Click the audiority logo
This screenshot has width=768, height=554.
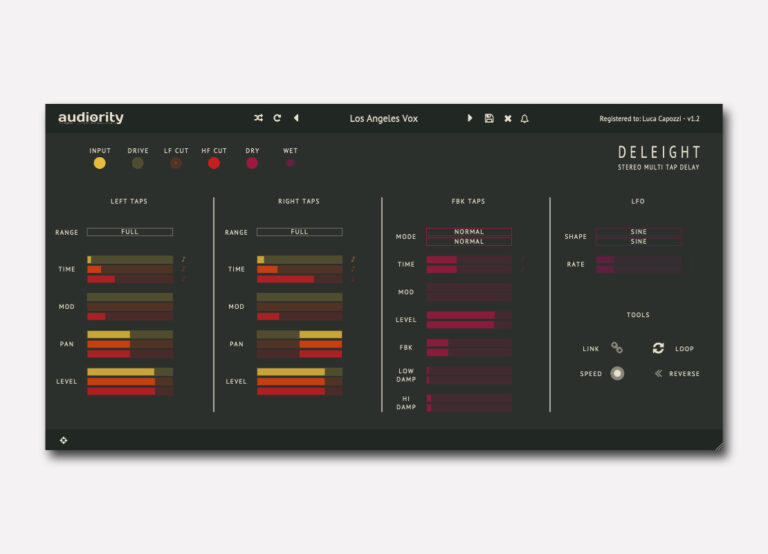tap(91, 118)
